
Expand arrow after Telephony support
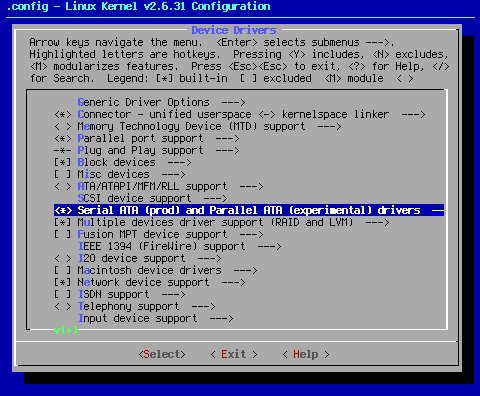[203, 306]
